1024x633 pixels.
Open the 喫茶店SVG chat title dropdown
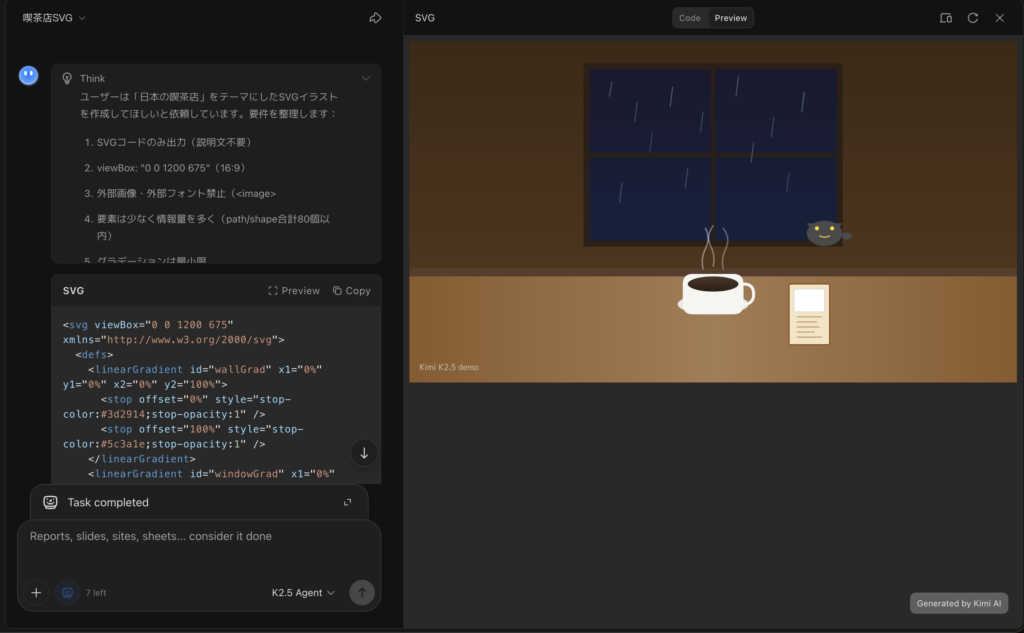coord(55,18)
